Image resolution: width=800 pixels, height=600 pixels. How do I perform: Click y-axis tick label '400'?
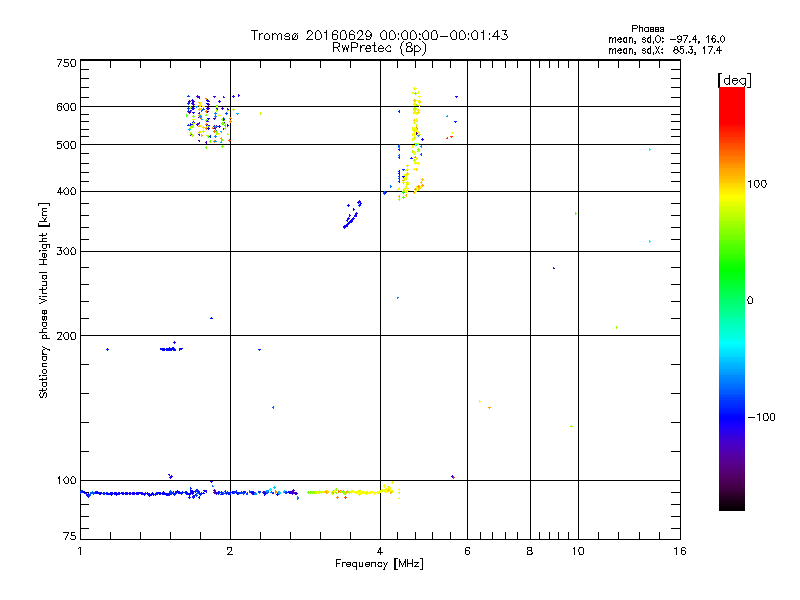66,191
